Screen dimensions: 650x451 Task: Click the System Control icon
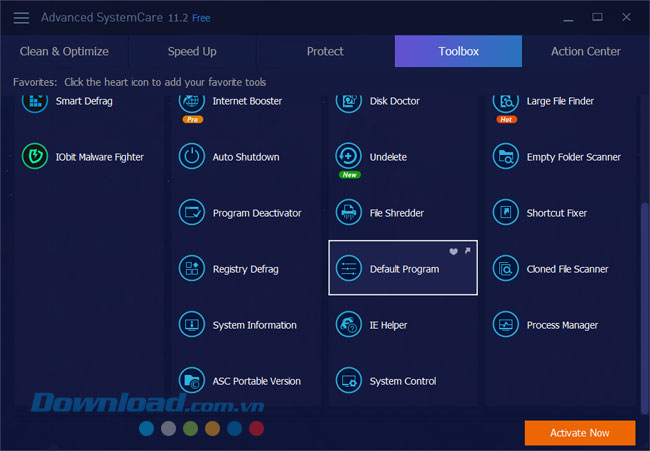tap(349, 380)
